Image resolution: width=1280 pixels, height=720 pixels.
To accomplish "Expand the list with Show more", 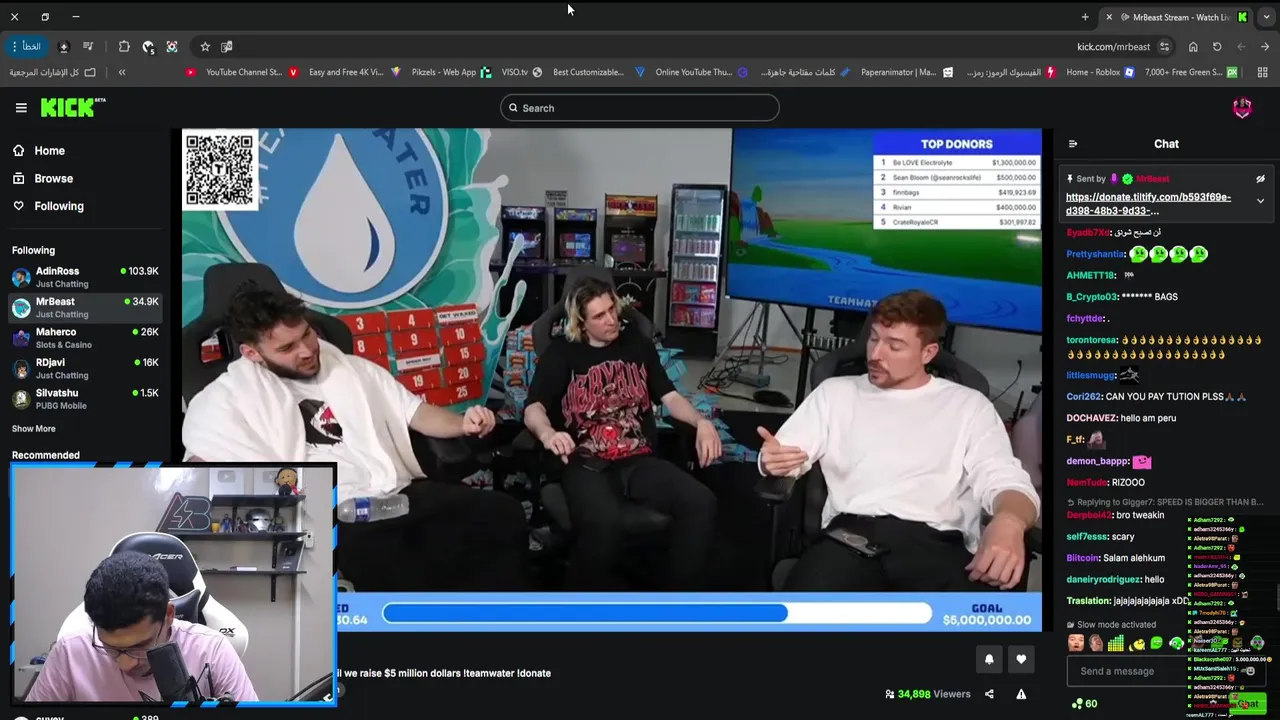I will click(34, 428).
